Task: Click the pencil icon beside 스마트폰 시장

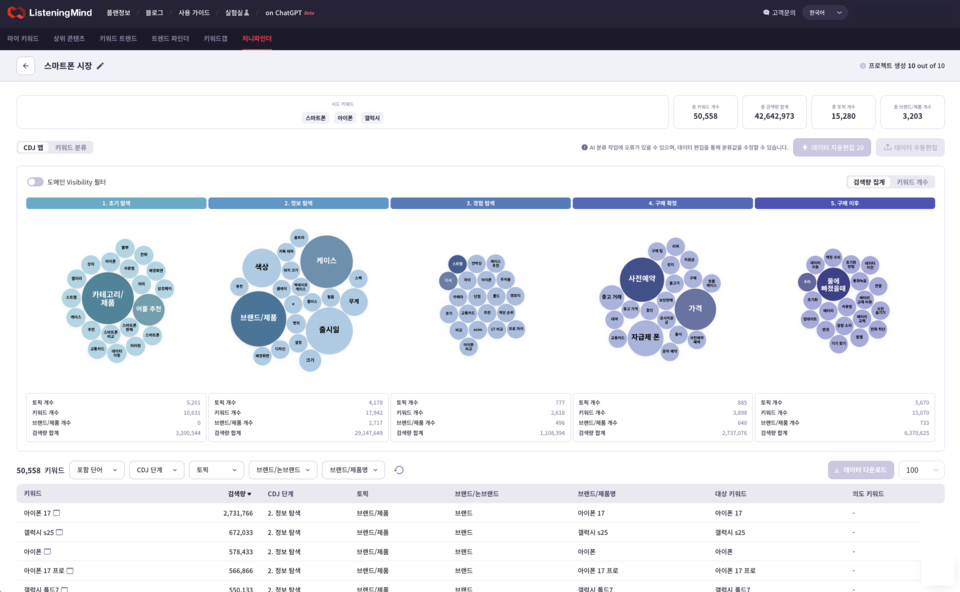Action: pos(100,66)
